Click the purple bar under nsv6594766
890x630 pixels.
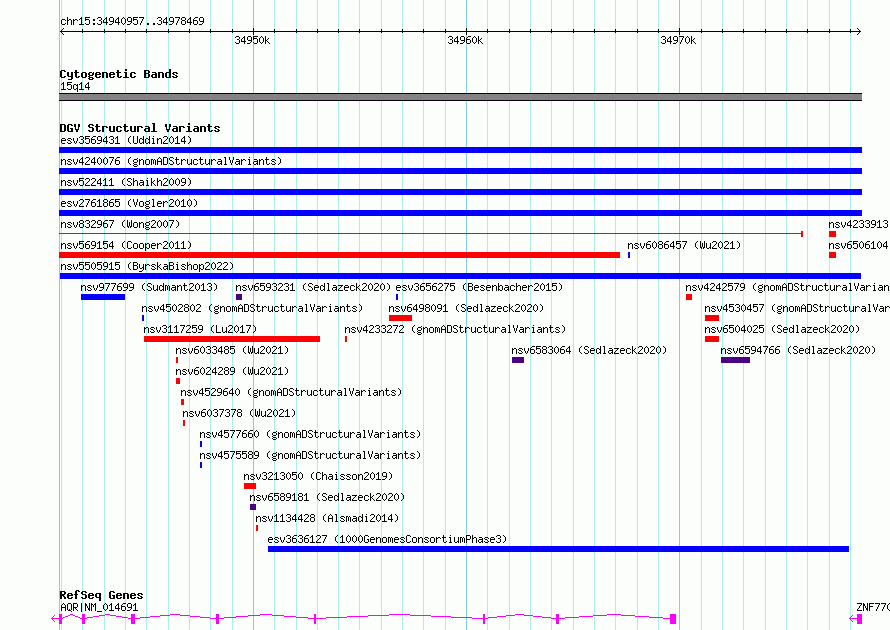pos(735,360)
